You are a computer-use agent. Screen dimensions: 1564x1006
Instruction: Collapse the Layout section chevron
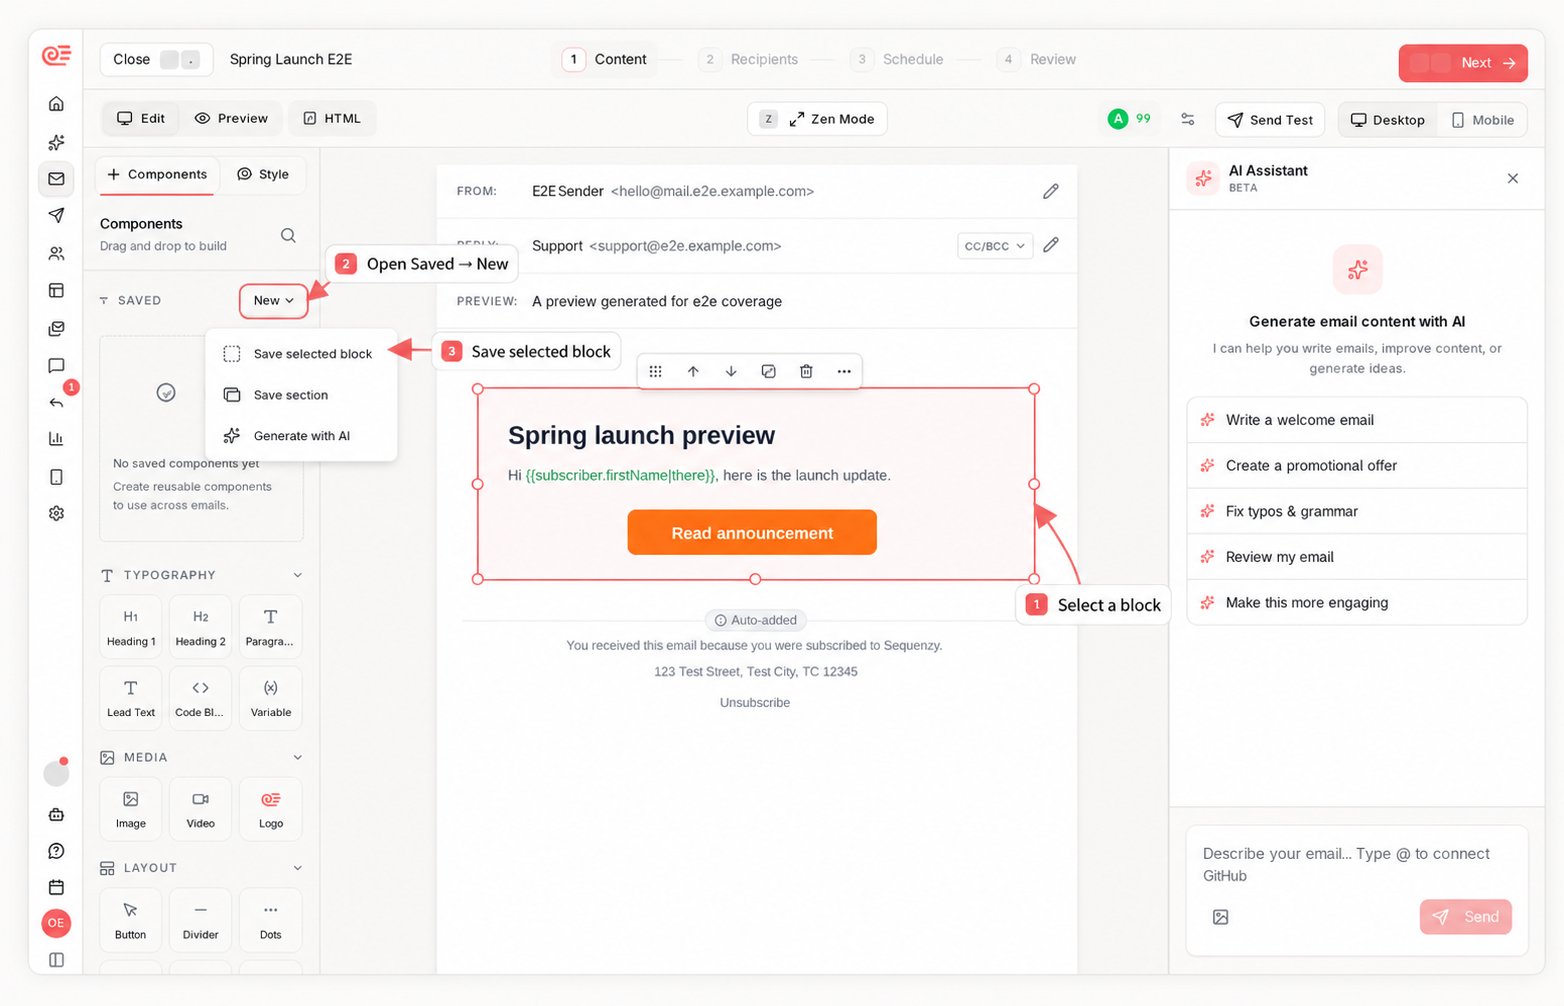coord(297,868)
